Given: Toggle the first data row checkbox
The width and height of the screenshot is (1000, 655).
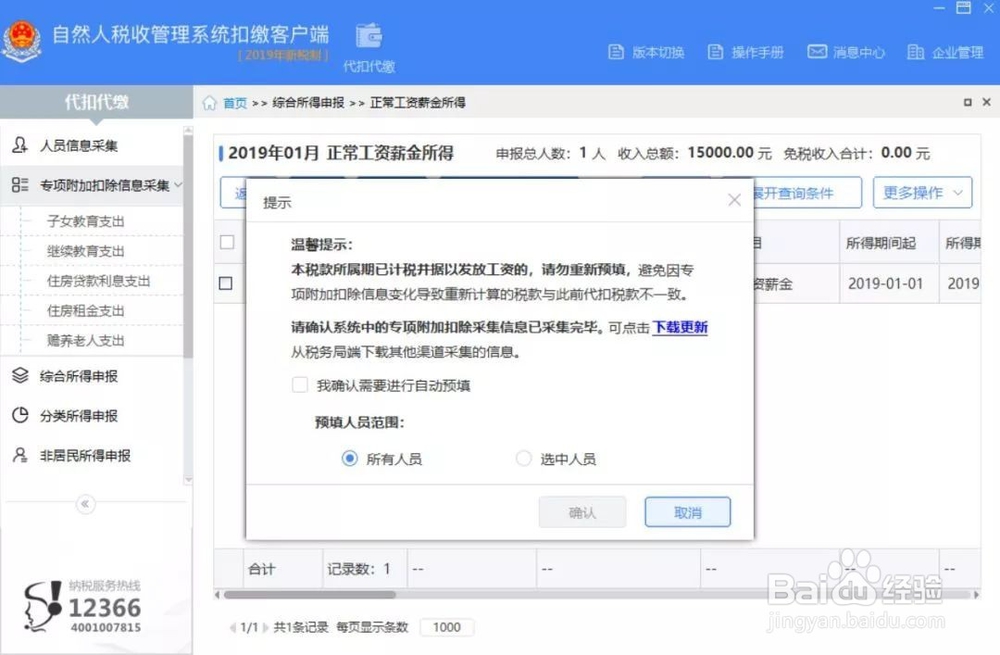Looking at the screenshot, I should (226, 283).
